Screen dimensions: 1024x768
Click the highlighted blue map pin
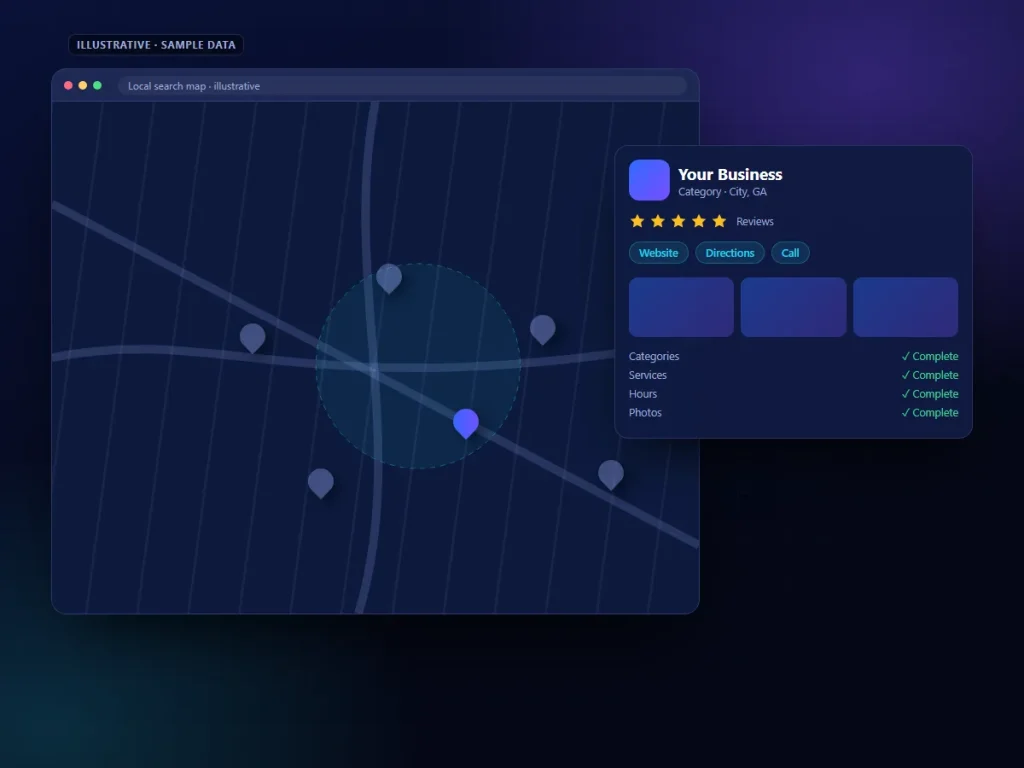pos(466,423)
